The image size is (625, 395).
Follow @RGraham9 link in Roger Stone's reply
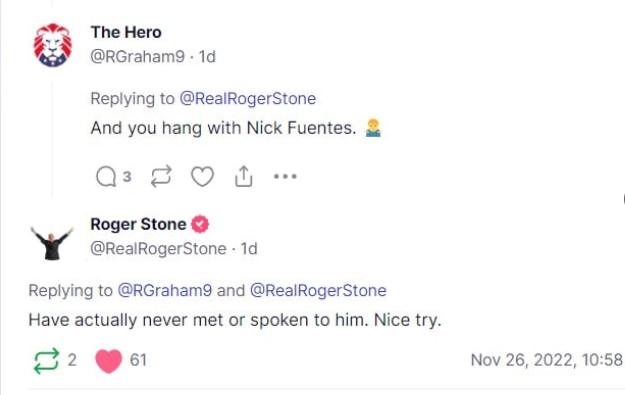165,291
